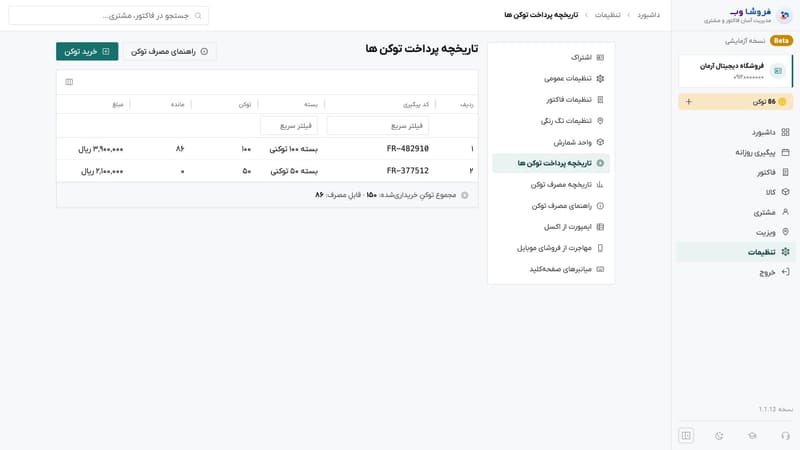
Task: Click the tracking code quick filter field
Action: click(x=378, y=126)
